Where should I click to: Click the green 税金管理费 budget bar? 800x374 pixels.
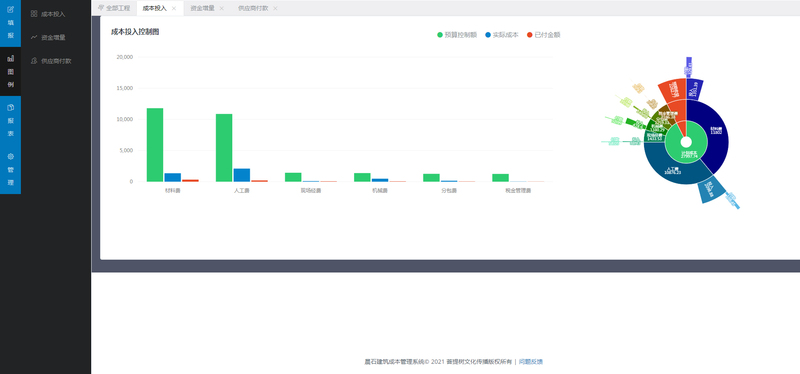(501, 178)
